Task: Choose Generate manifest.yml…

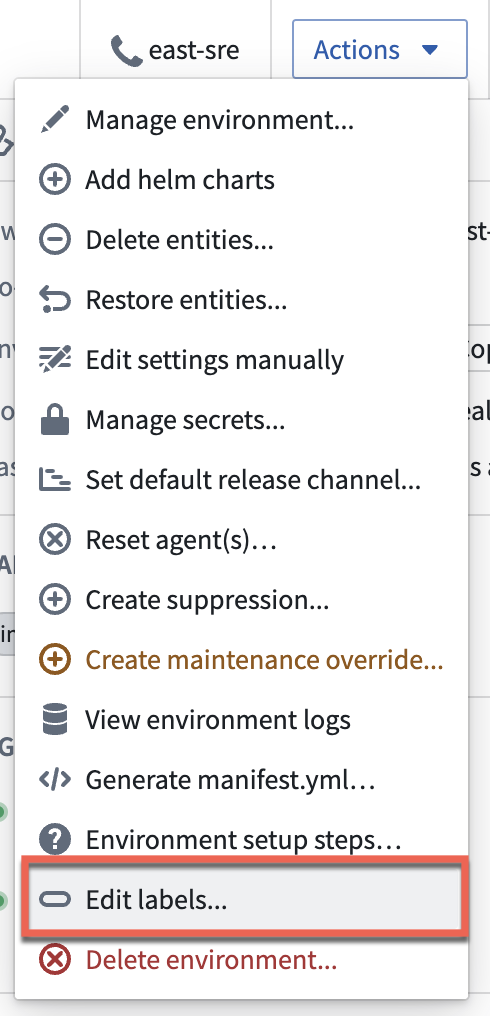Action: pyautogui.click(x=241, y=780)
